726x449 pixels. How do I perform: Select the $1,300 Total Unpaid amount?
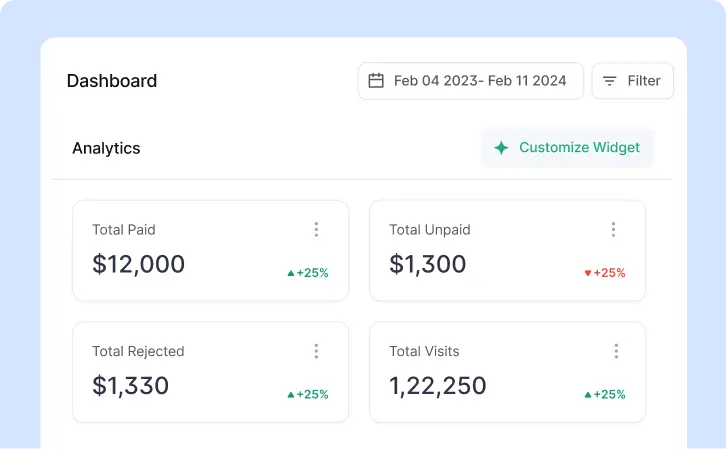427,264
